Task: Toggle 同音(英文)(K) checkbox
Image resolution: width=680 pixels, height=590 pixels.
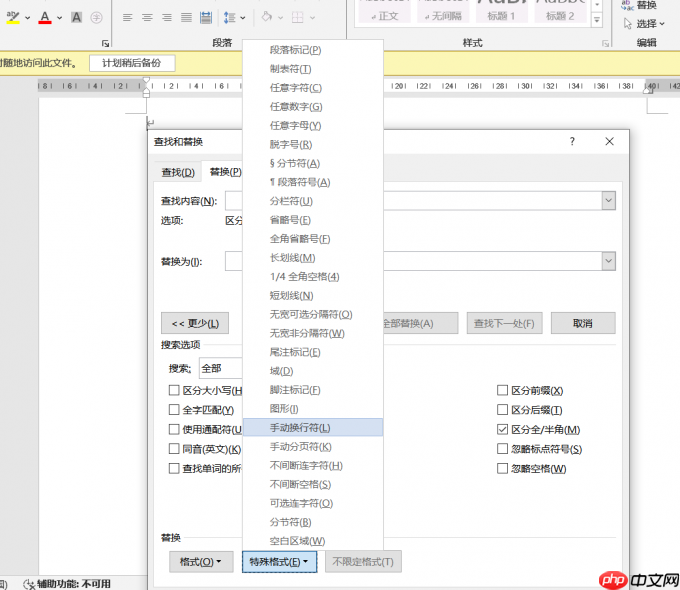Action: pyautogui.click(x=174, y=449)
